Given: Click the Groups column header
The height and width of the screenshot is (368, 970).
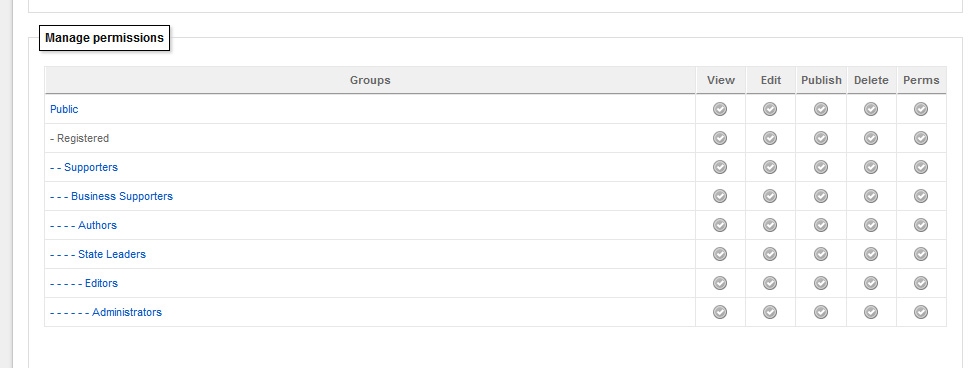Looking at the screenshot, I should (370, 80).
